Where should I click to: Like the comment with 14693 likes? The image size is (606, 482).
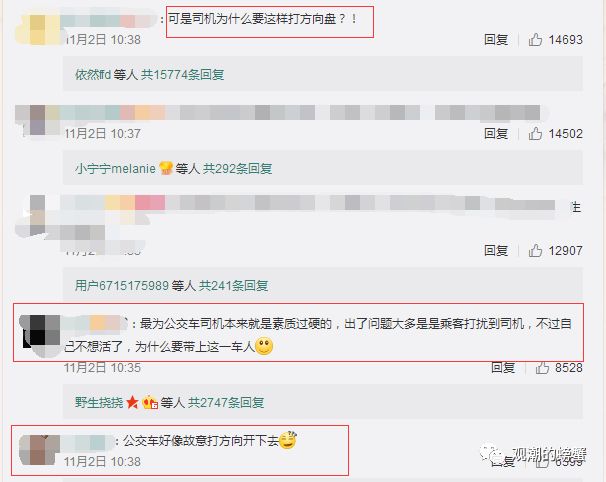point(535,39)
